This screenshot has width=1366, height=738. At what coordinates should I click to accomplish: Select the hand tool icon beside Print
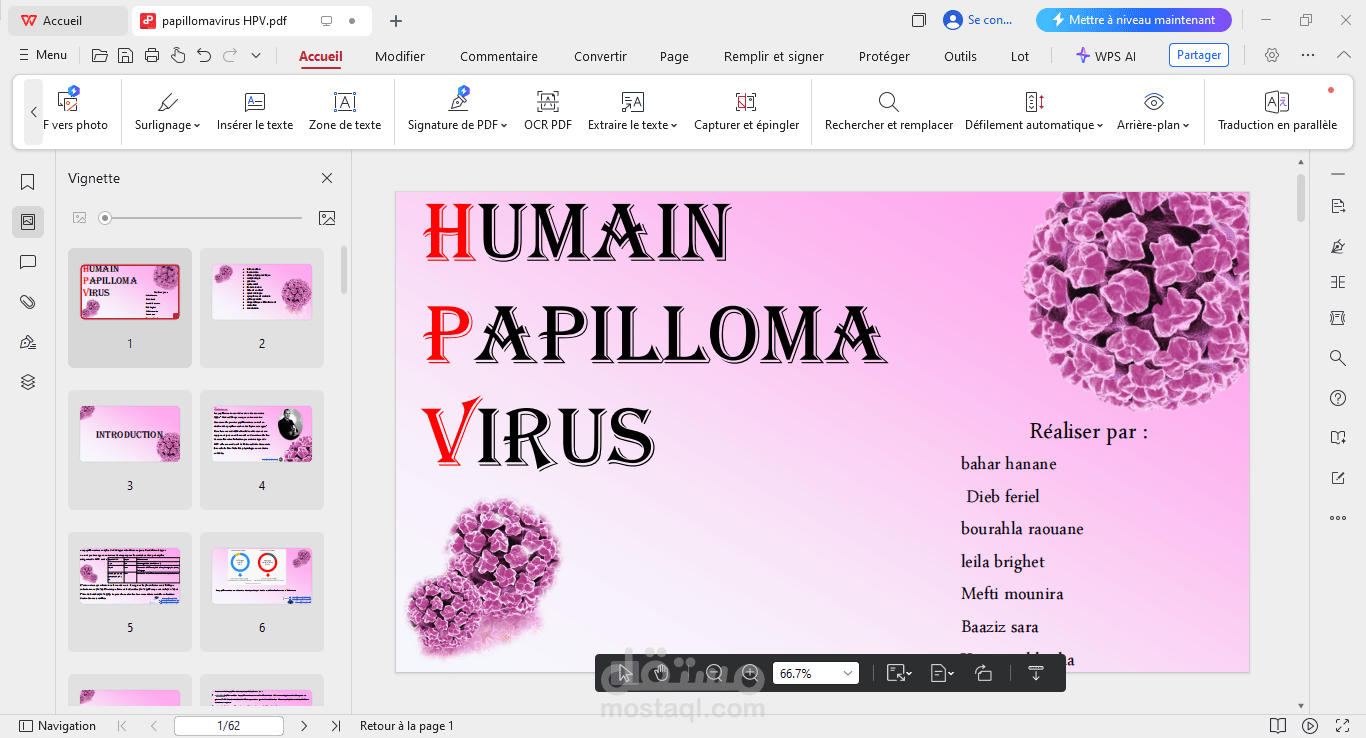click(x=178, y=56)
